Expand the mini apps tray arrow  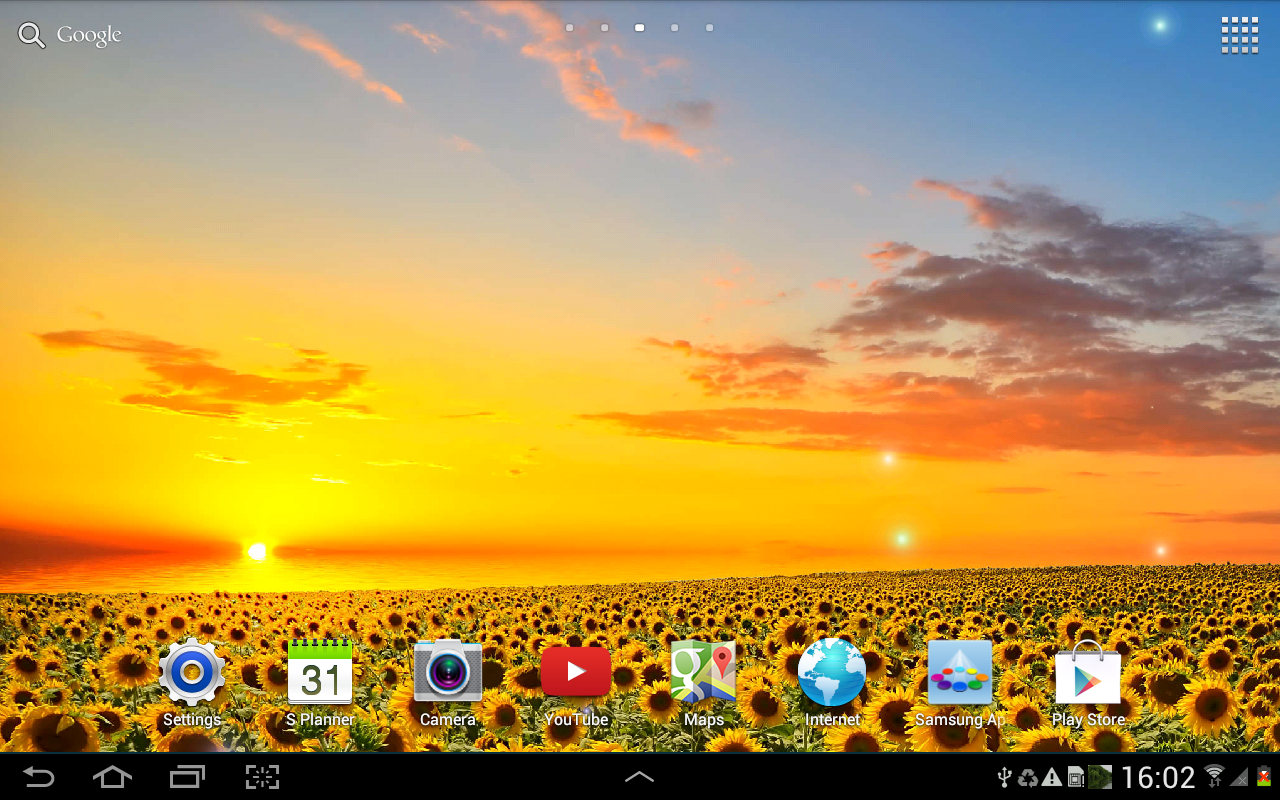click(639, 777)
